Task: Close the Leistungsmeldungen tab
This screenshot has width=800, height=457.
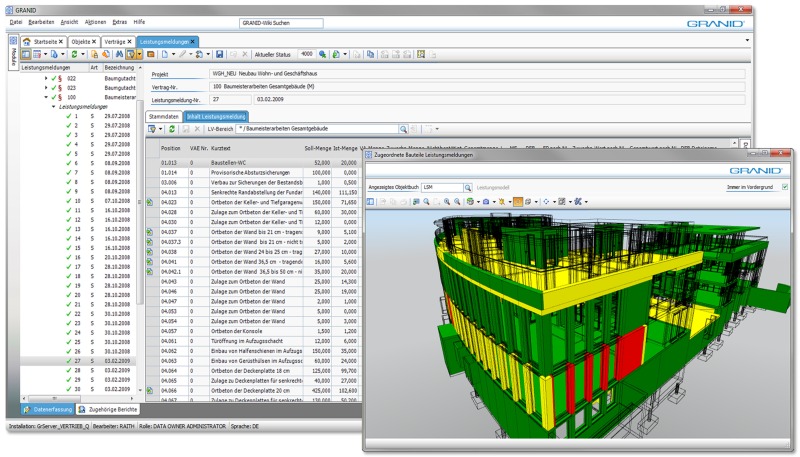Action: click(193, 42)
